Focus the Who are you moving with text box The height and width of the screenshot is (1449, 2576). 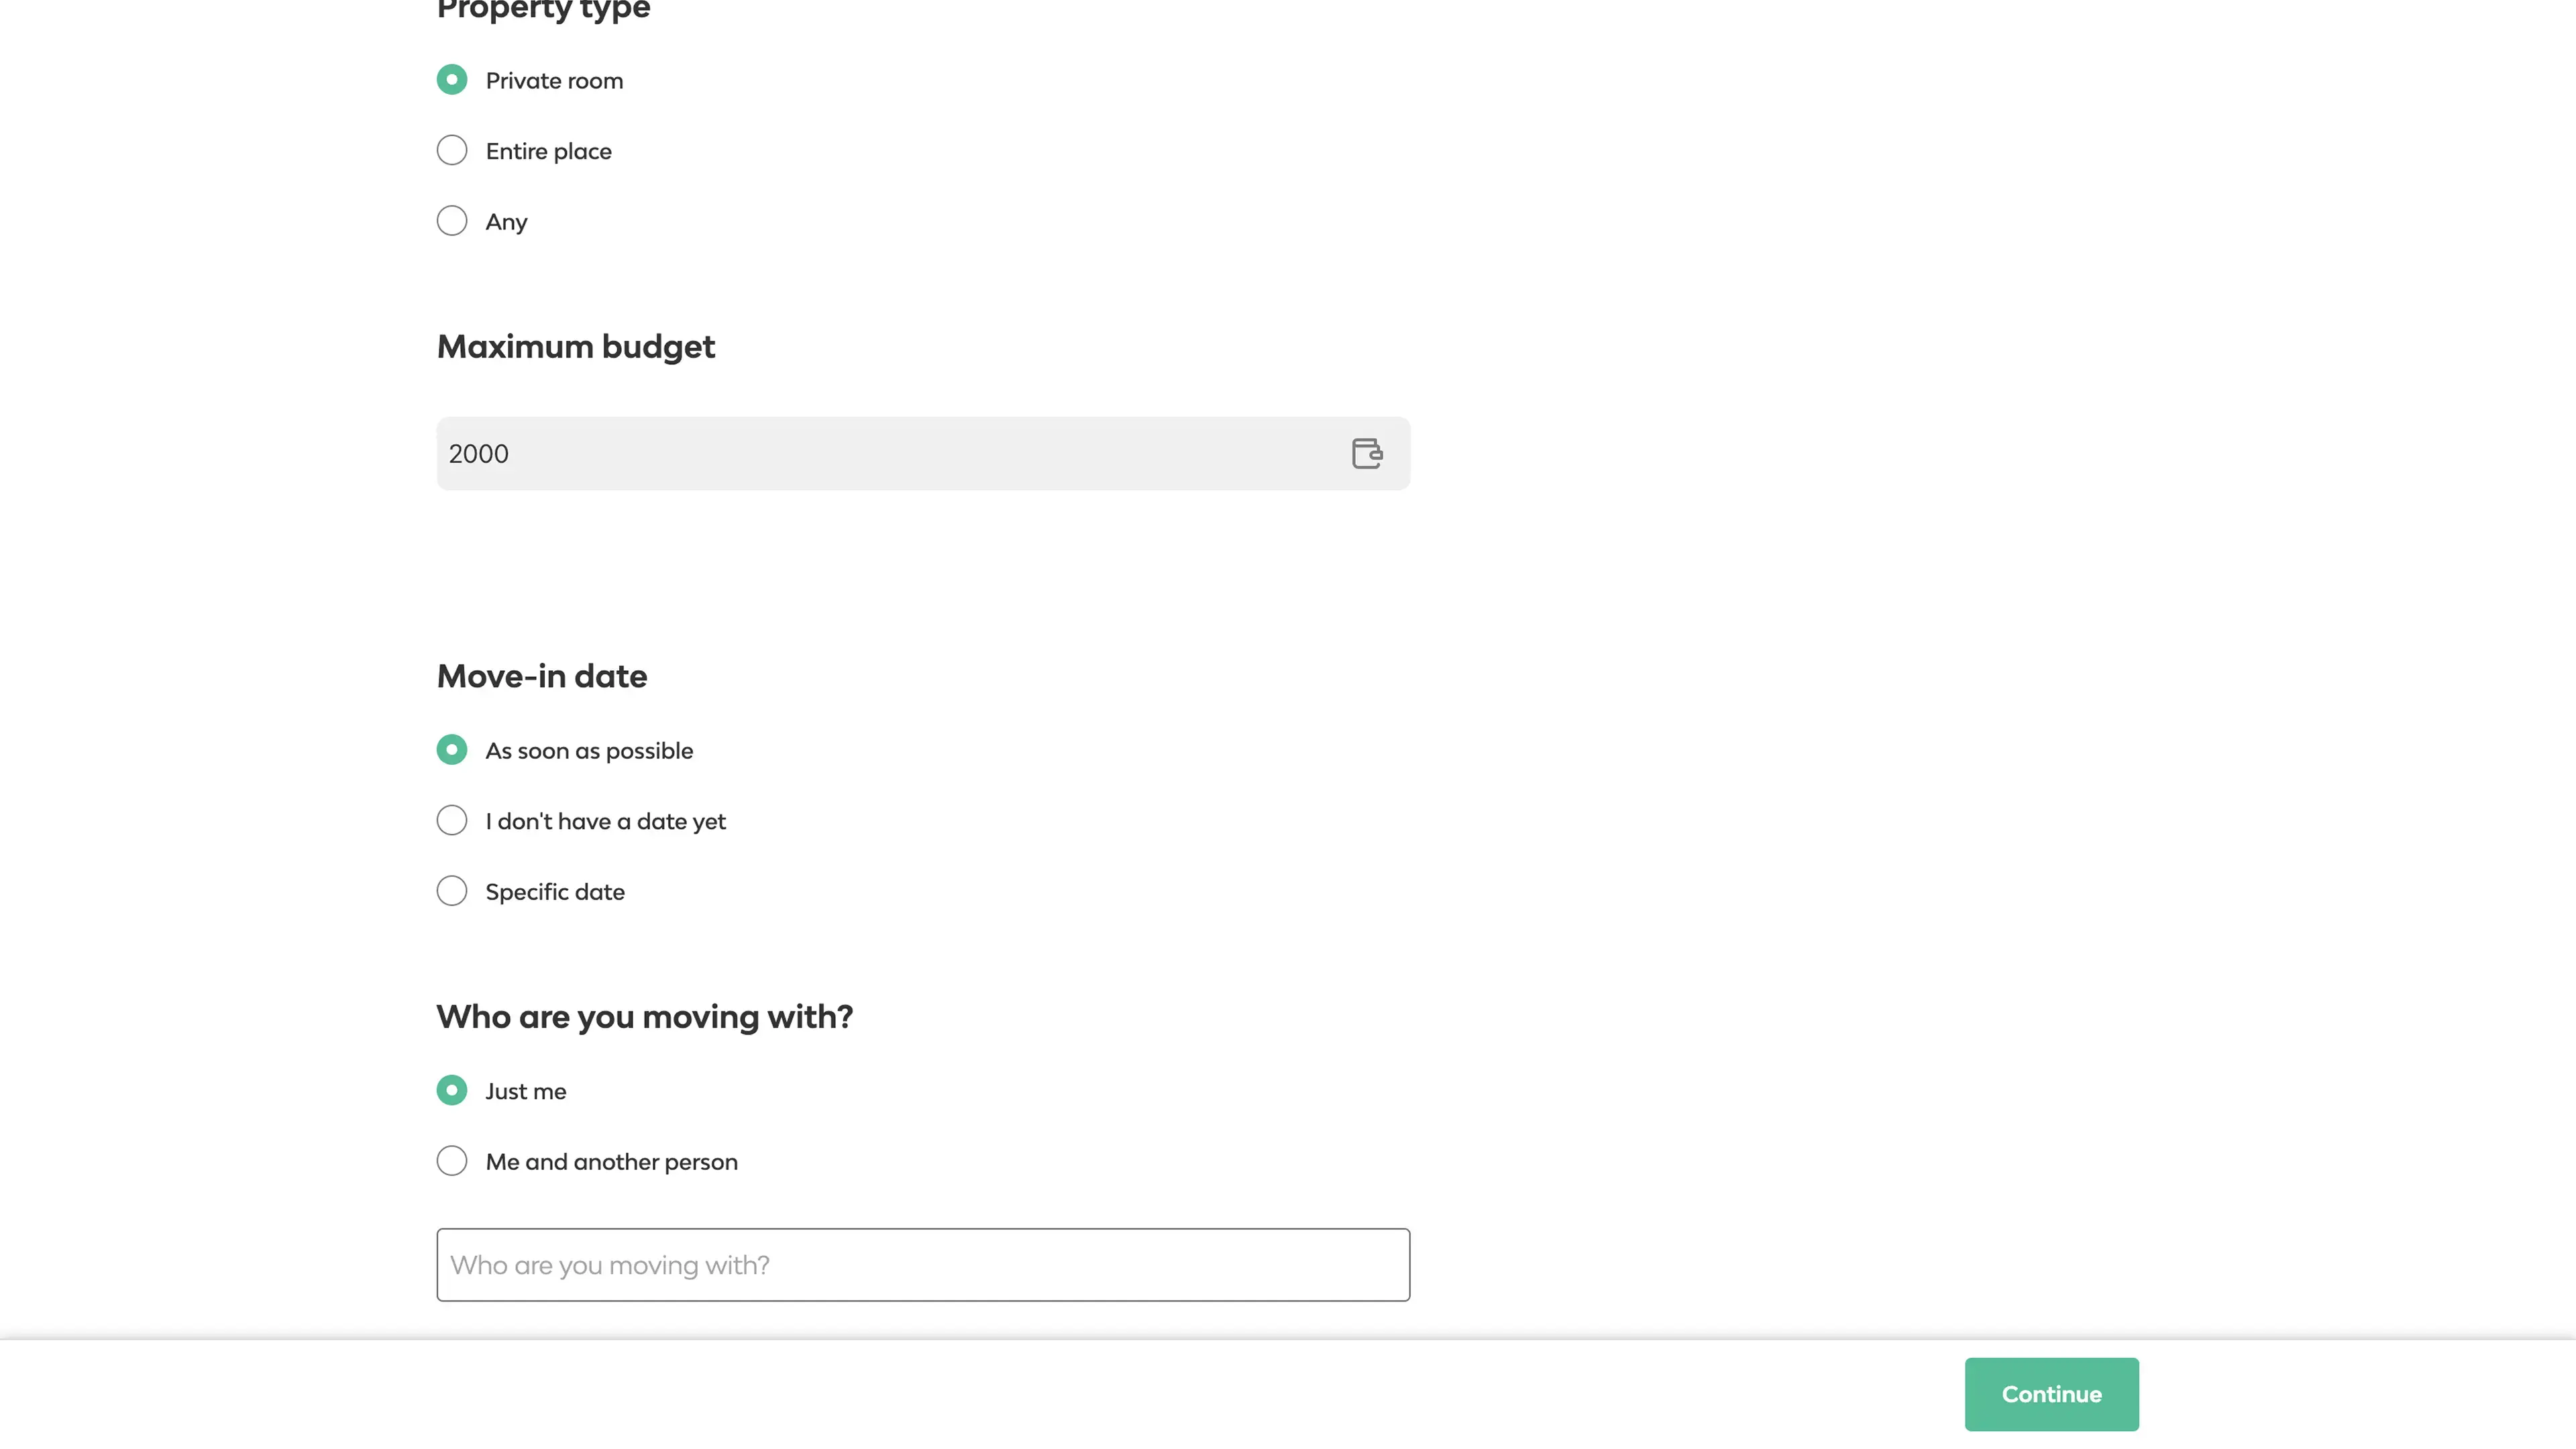click(x=922, y=1265)
